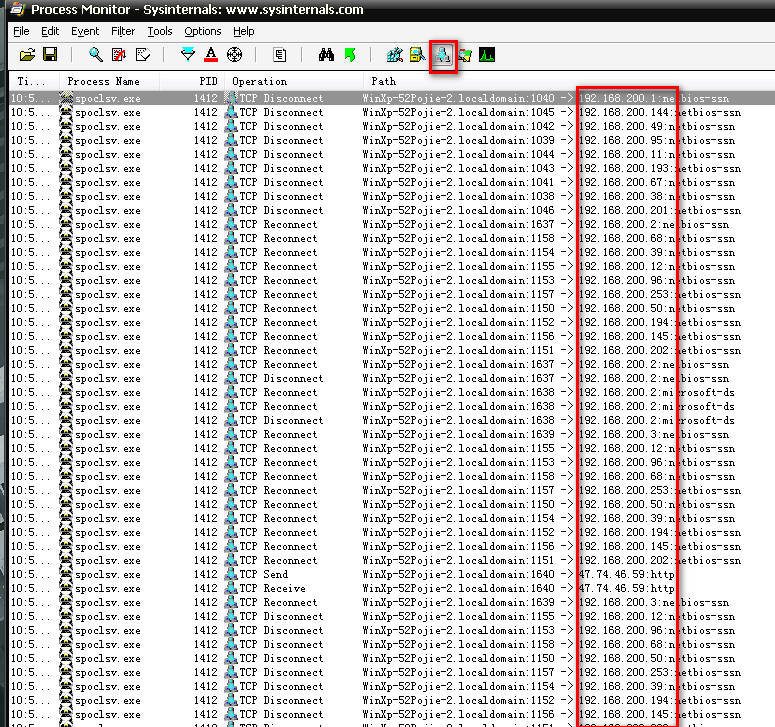Click the Jump To green arrow icon
This screenshot has width=775, height=727.
tap(349, 54)
